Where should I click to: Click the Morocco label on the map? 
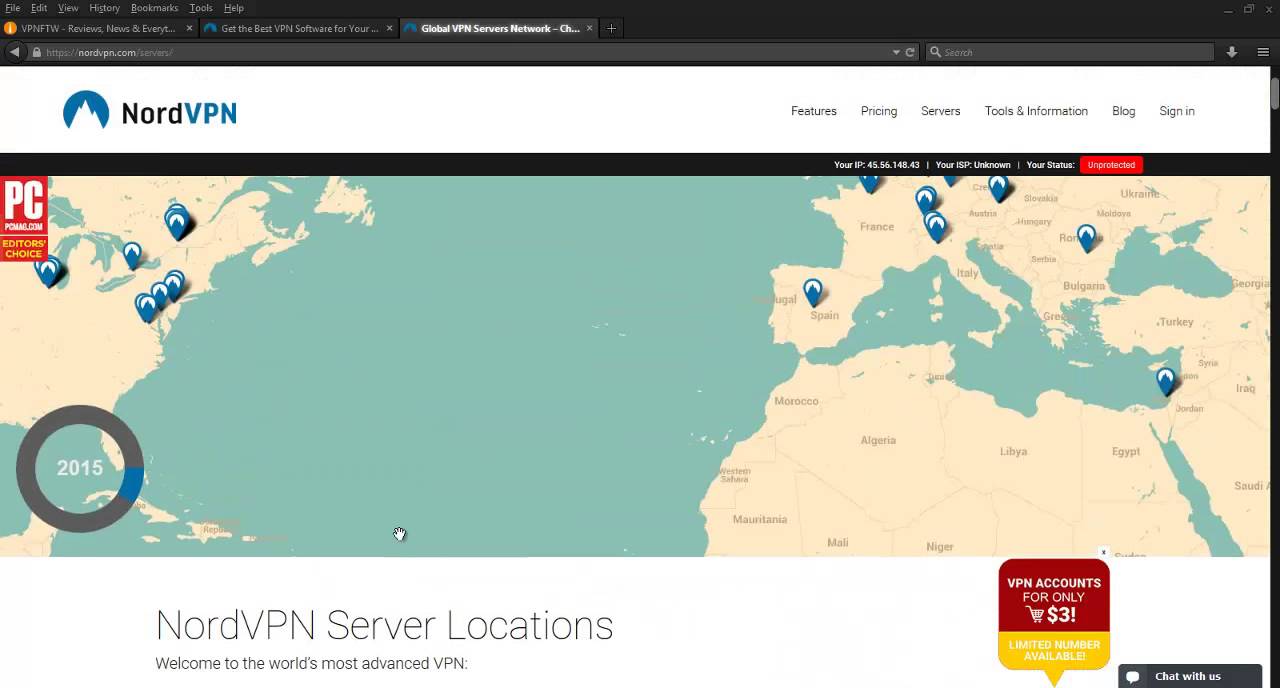[796, 401]
